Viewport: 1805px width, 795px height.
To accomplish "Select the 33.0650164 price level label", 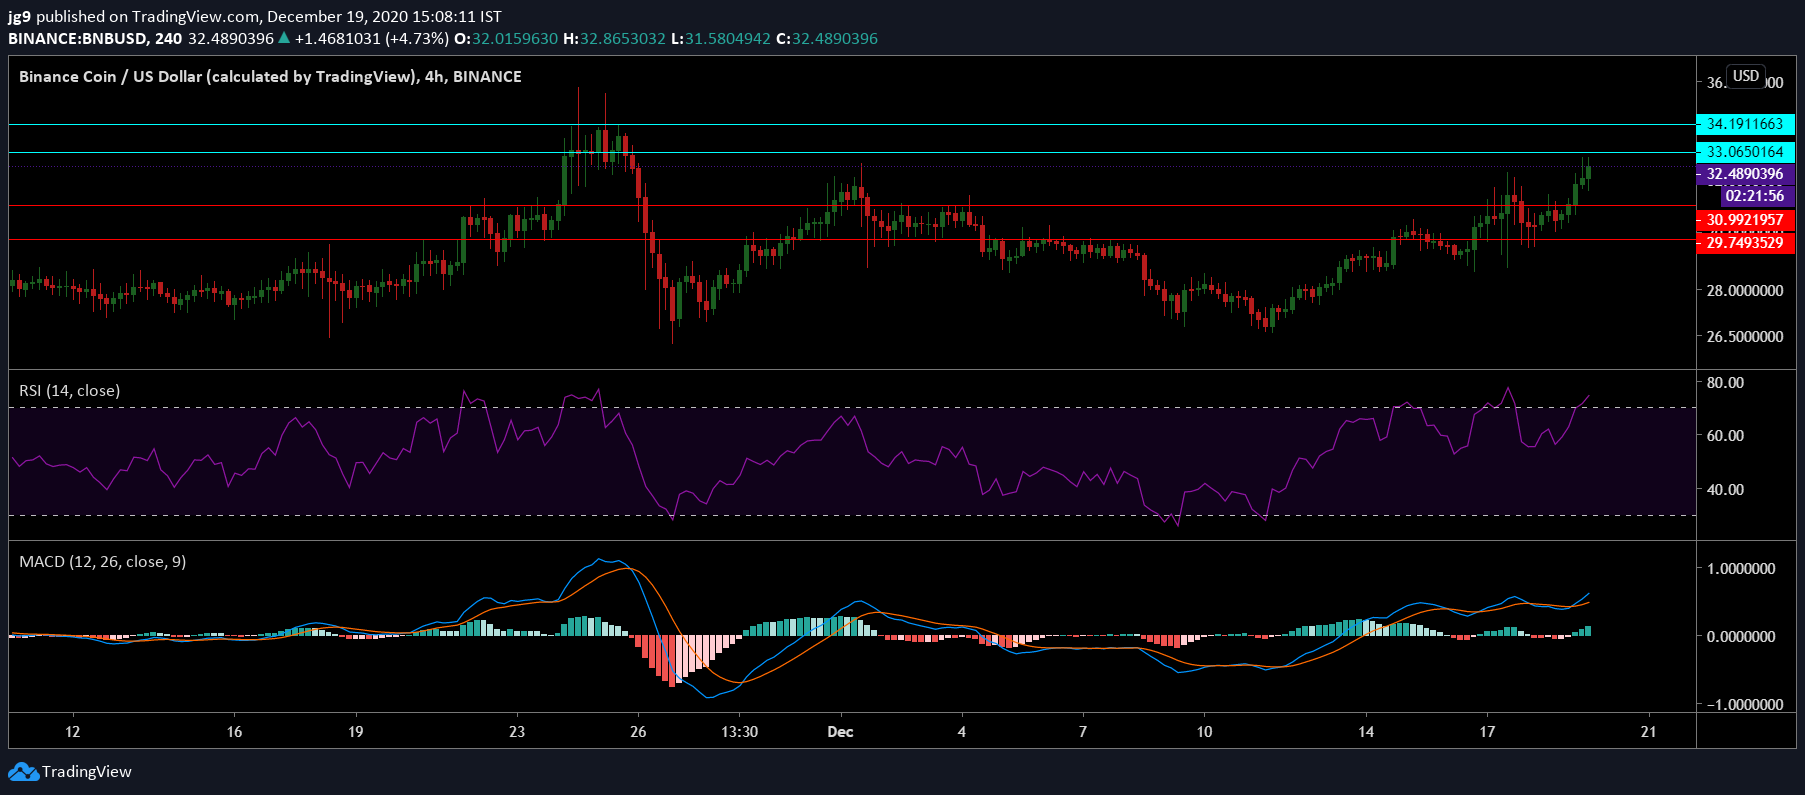I will click(1745, 152).
